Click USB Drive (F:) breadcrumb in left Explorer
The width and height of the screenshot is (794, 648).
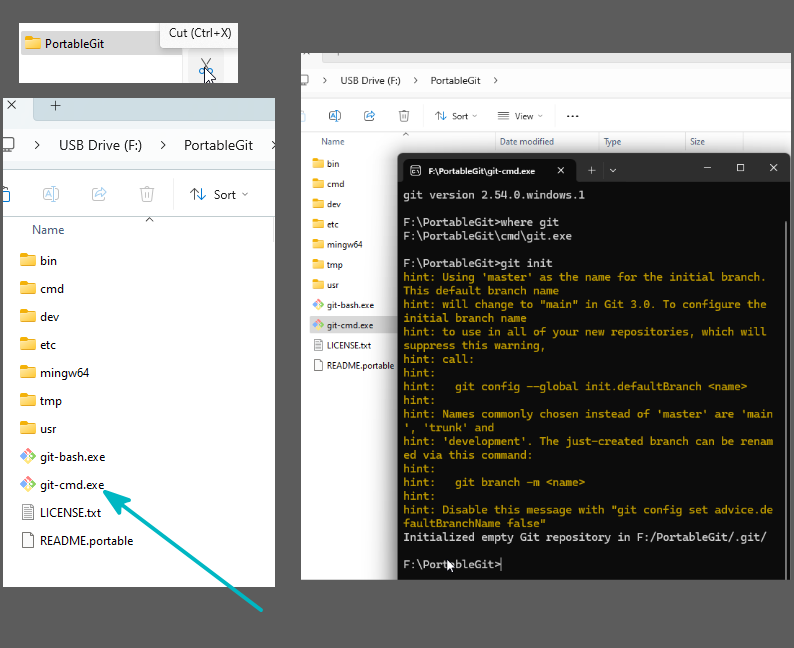pos(100,145)
